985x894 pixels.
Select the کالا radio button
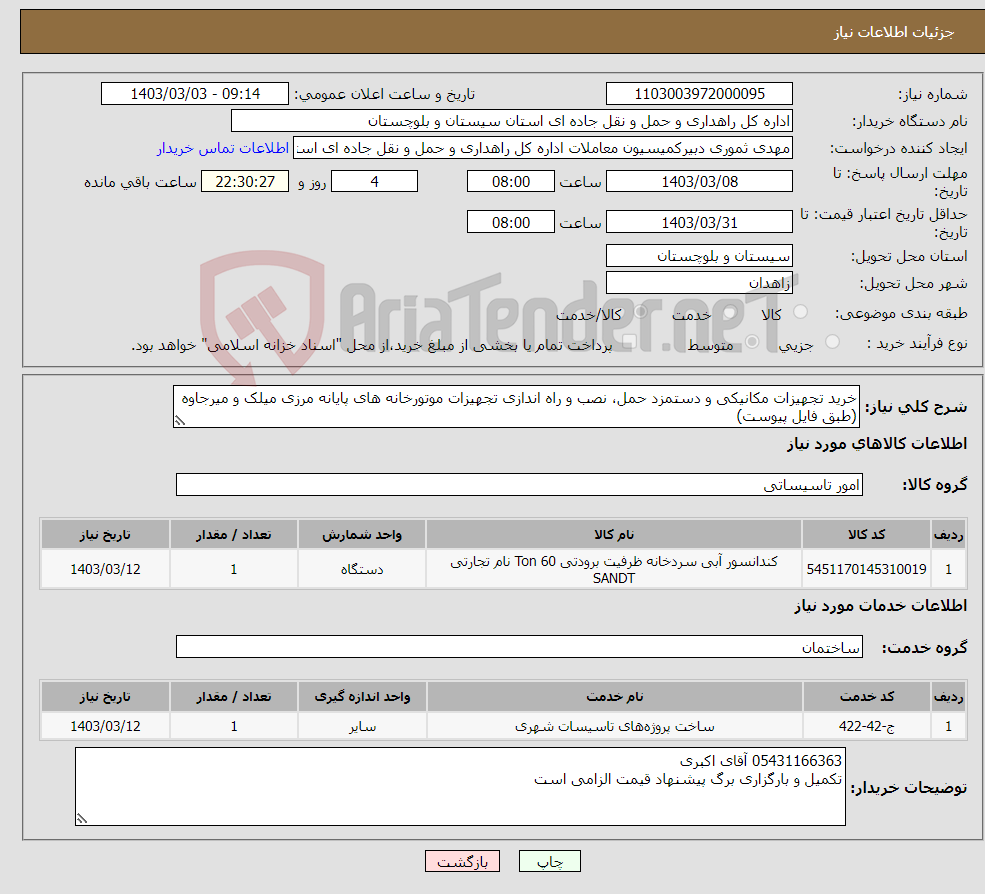point(800,312)
